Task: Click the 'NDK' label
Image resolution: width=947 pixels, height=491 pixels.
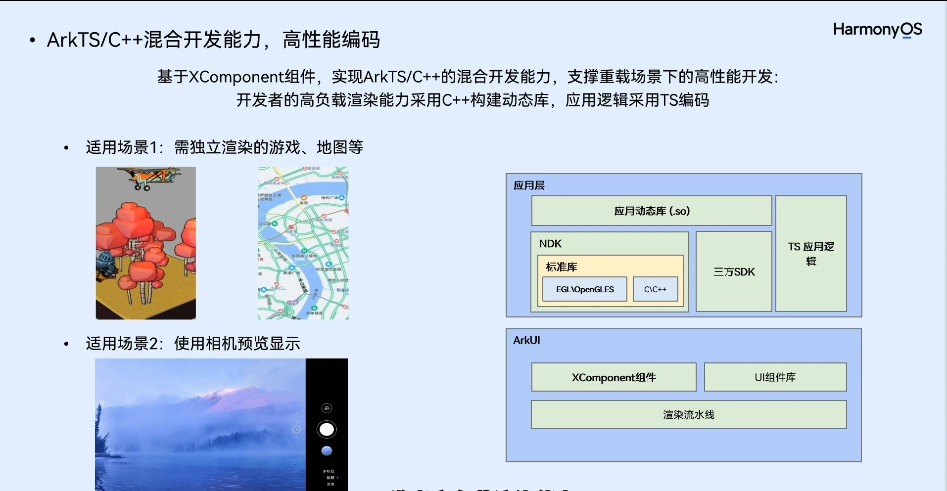Action: tap(550, 243)
